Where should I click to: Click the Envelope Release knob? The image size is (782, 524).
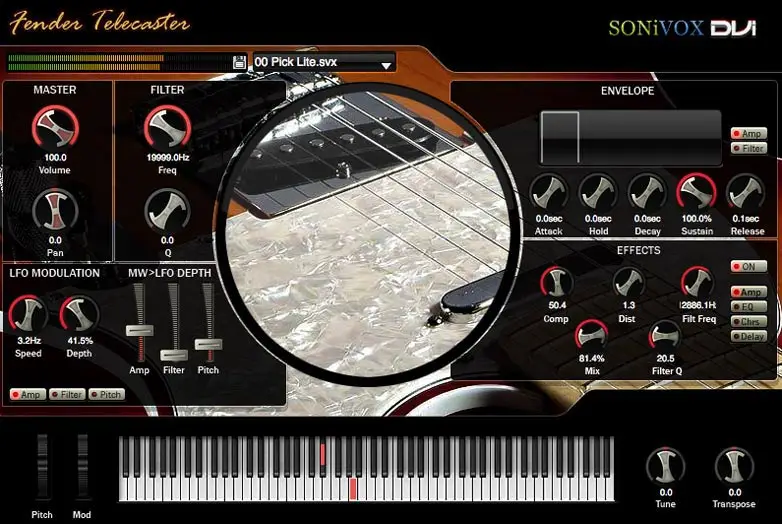[746, 193]
